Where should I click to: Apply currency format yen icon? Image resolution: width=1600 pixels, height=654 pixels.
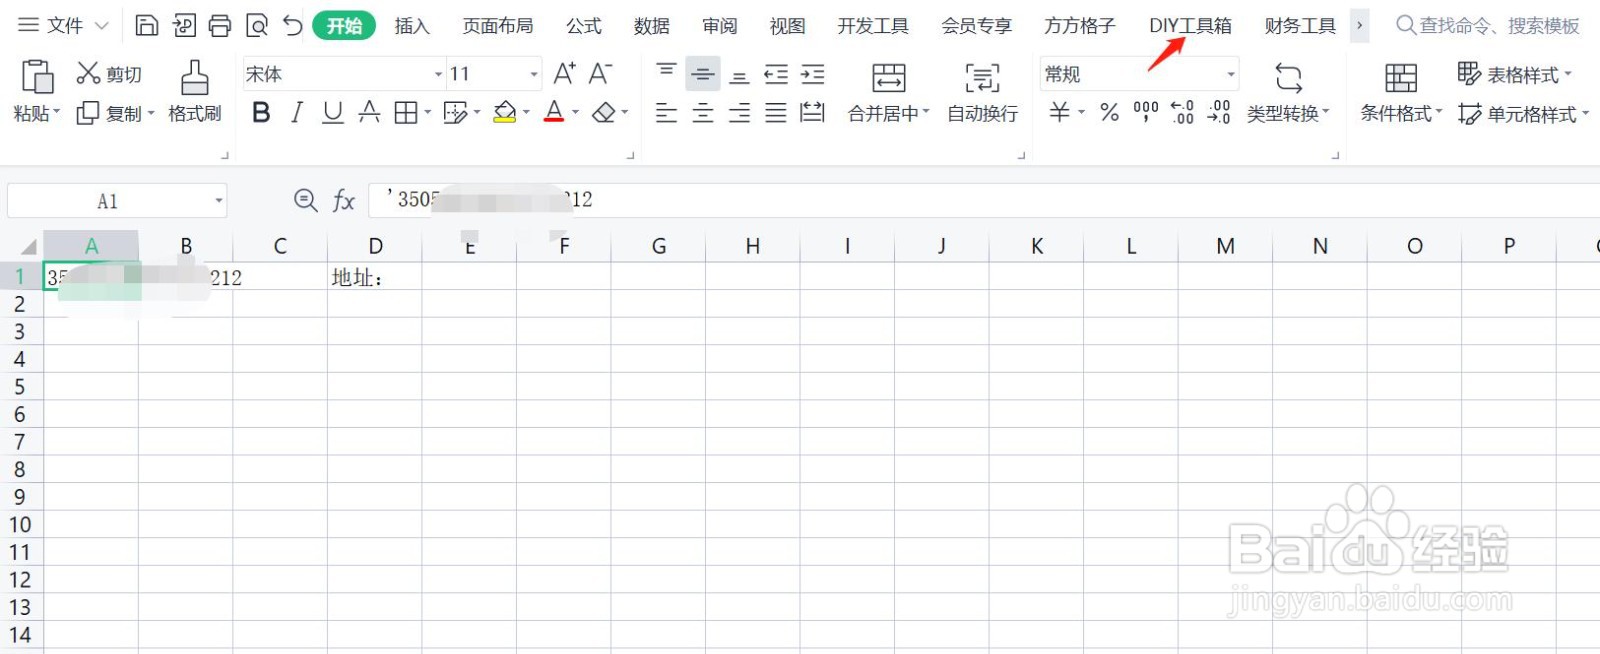click(1059, 112)
